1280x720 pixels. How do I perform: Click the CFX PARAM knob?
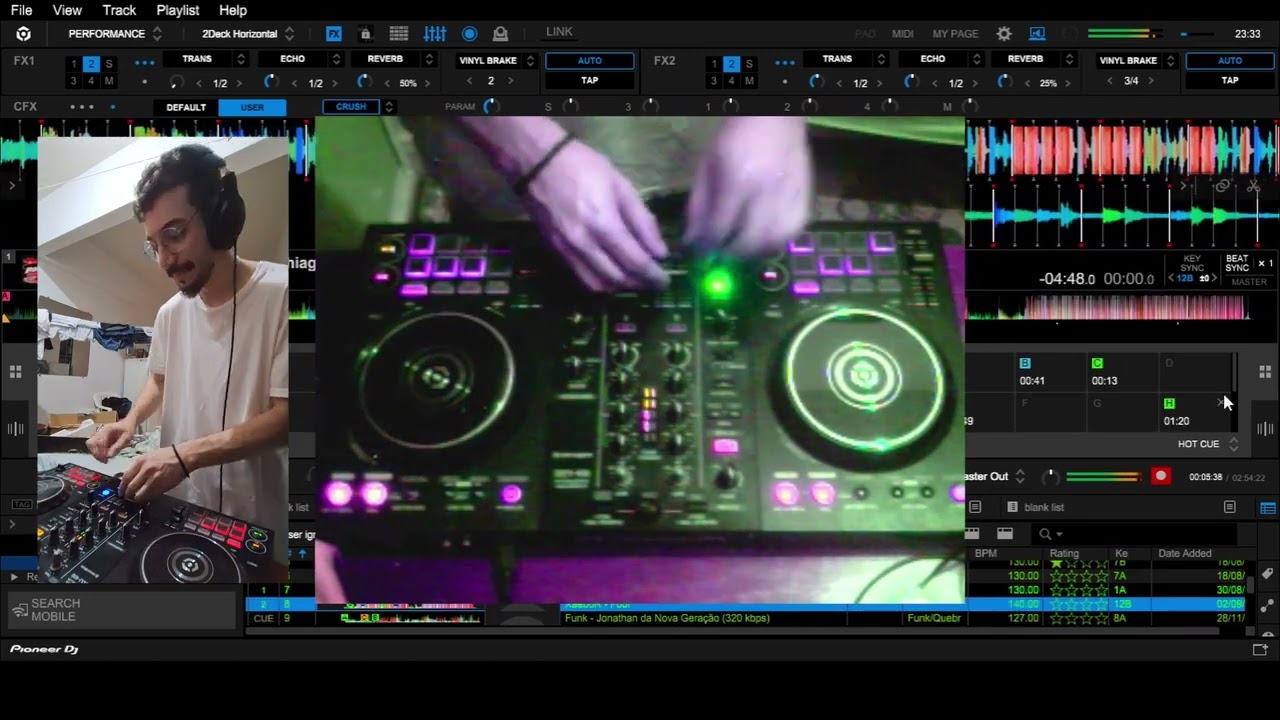[490, 107]
